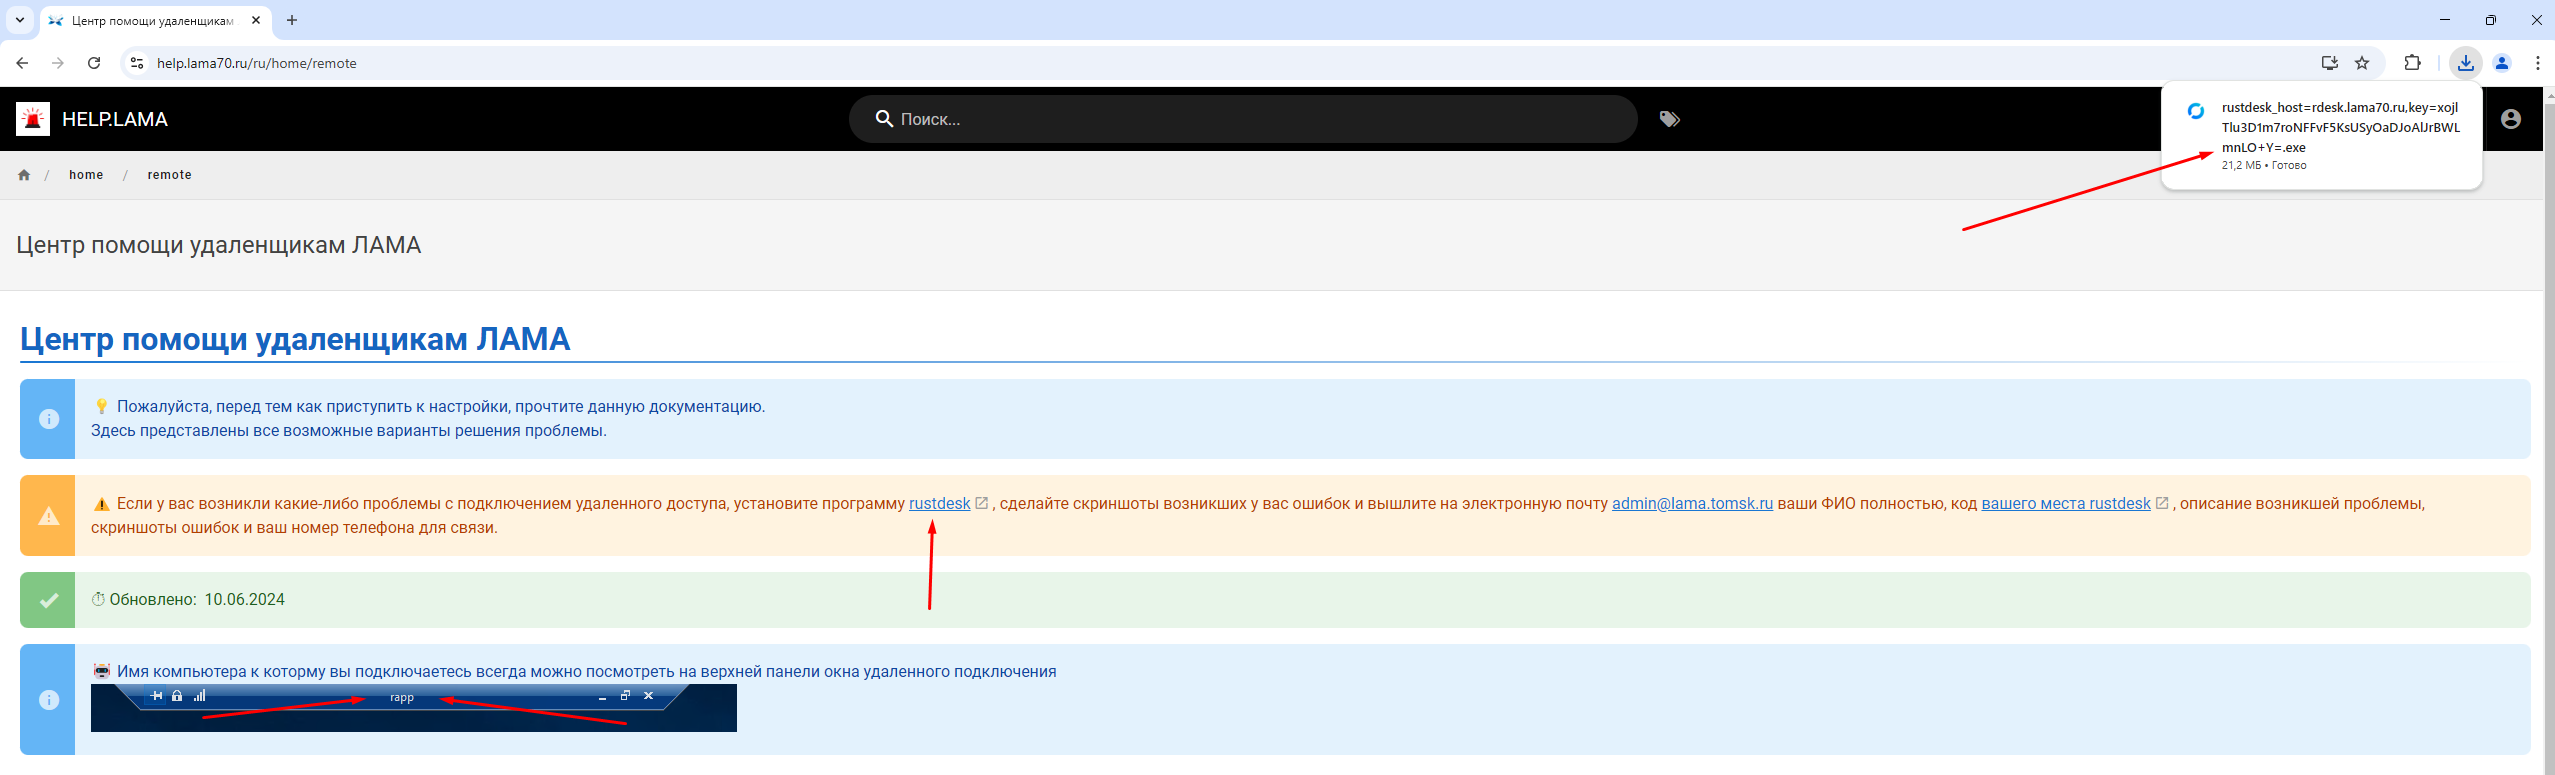Image resolution: width=2555 pixels, height=775 pixels.
Task: Click the rustdesk download link
Action: pos(939,504)
